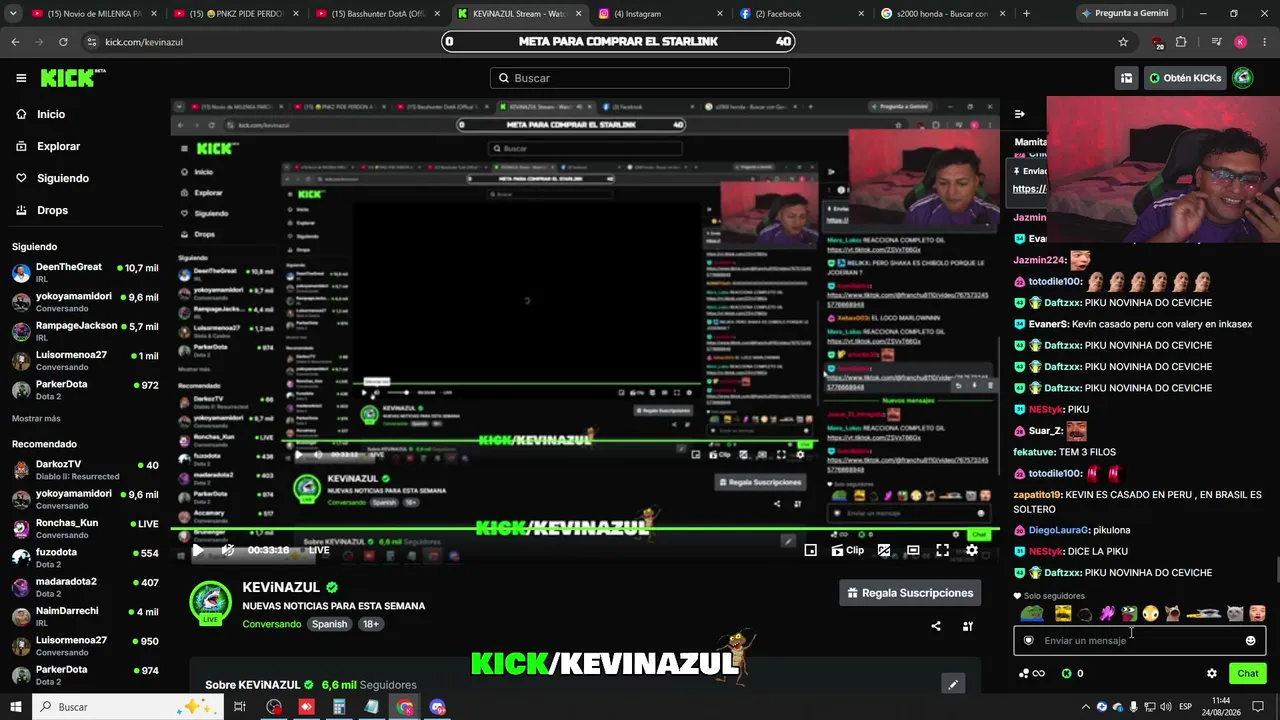Image resolution: width=1280 pixels, height=720 pixels.
Task: Open Chrome media controls icon
Action: tap(1216, 42)
